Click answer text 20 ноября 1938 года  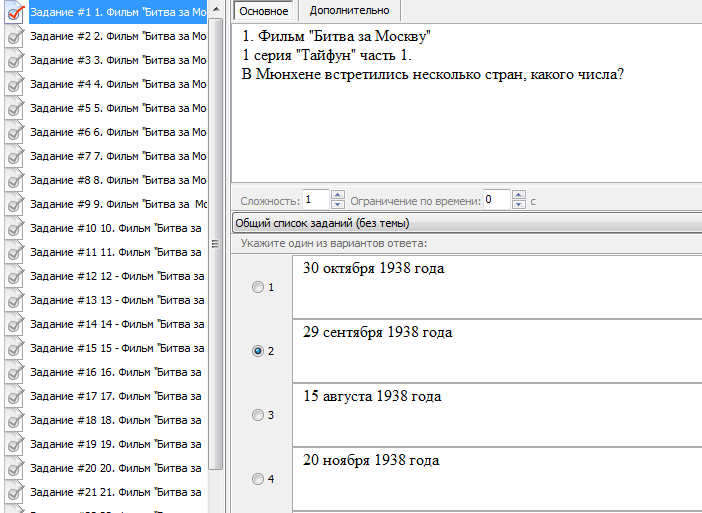point(371,460)
